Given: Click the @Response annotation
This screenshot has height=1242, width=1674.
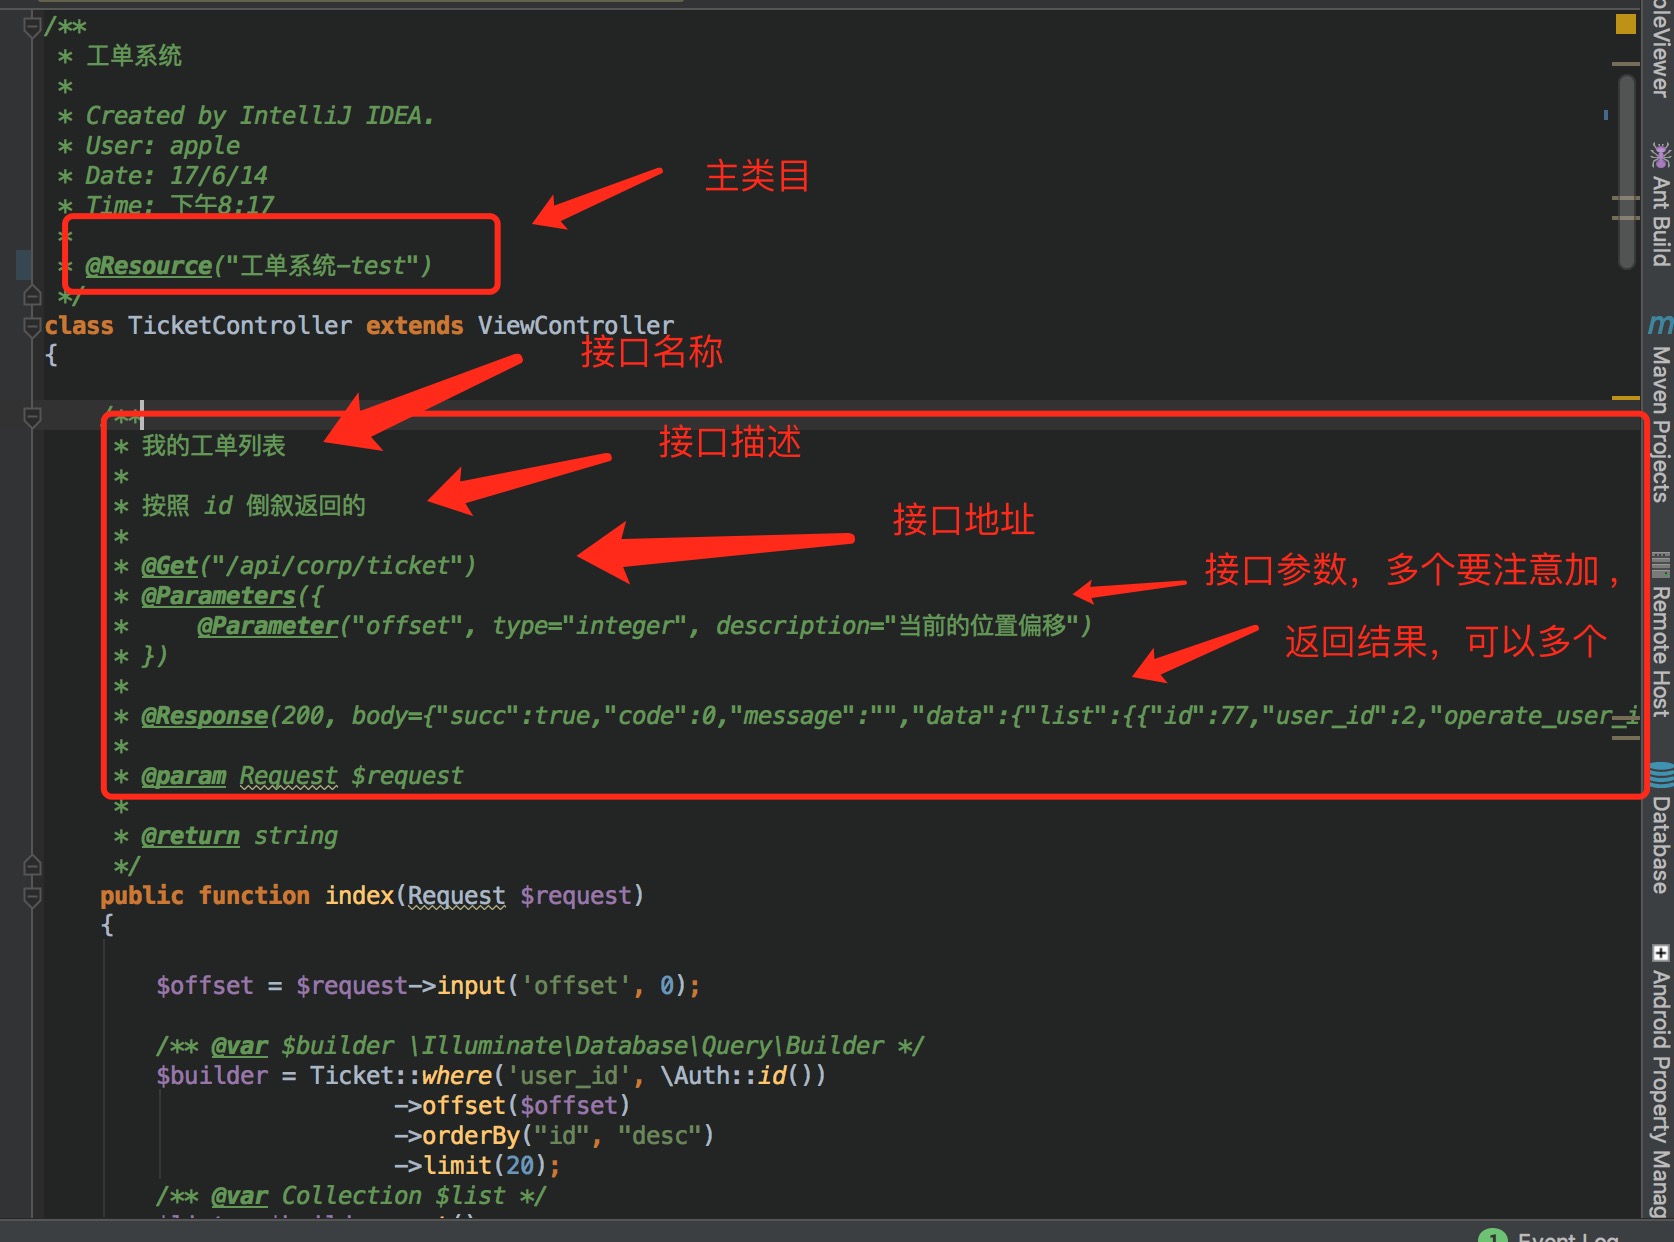Looking at the screenshot, I should [x=205, y=716].
